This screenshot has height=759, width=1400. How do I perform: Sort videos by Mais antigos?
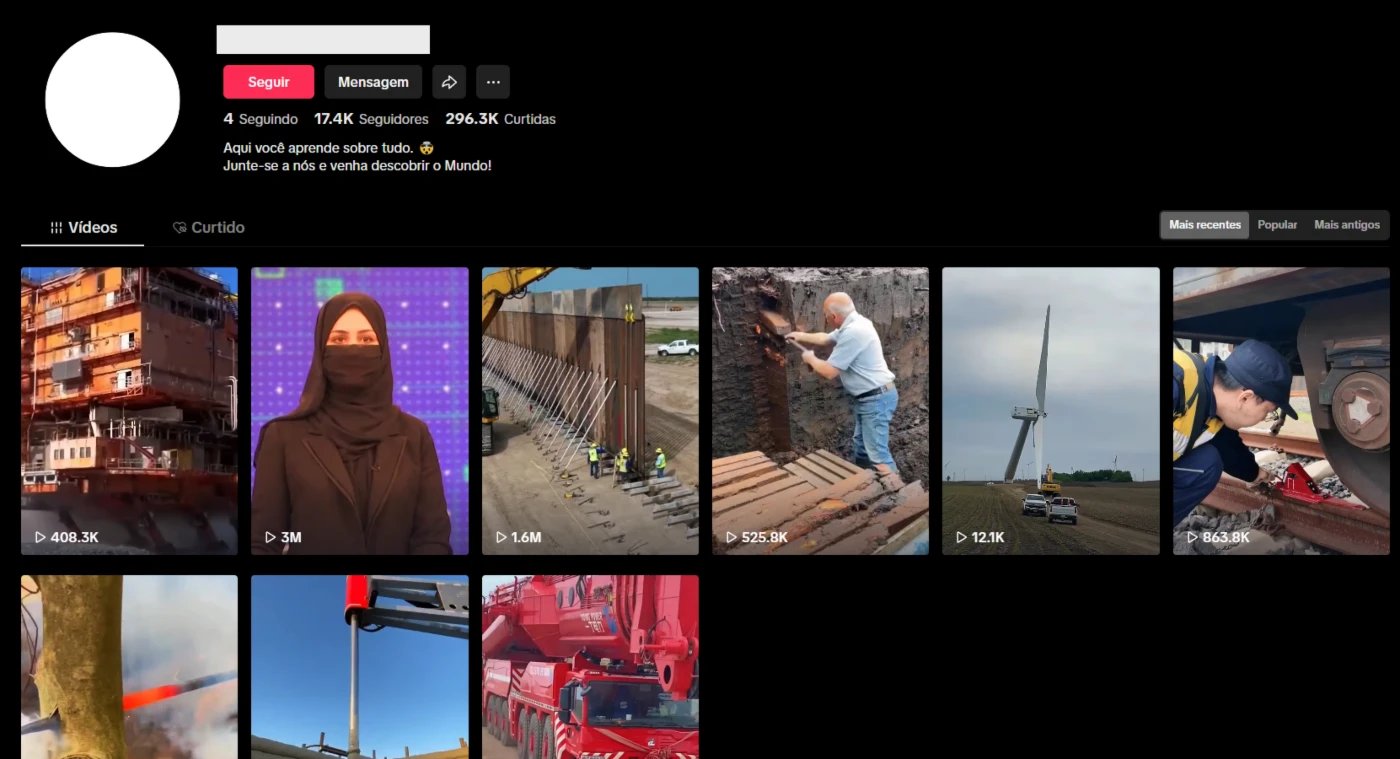[x=1347, y=225]
